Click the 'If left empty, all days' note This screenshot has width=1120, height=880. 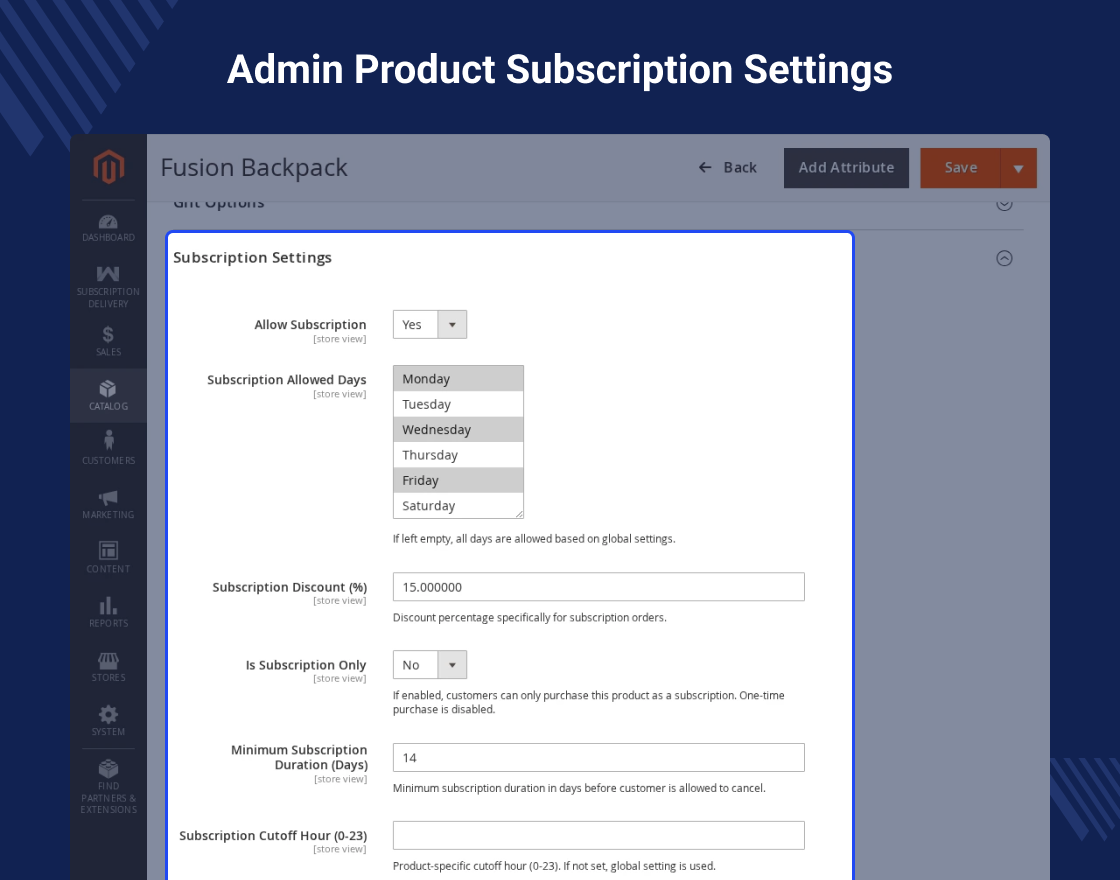534,539
